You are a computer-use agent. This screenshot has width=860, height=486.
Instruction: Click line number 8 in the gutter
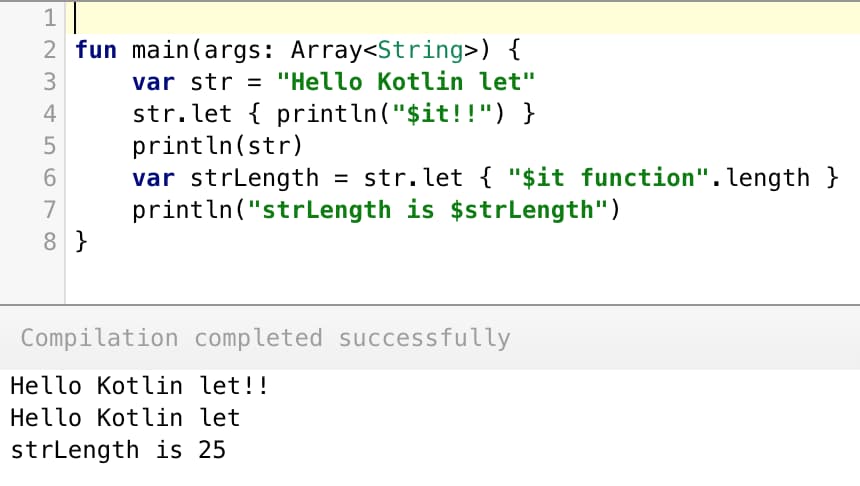tap(49, 241)
